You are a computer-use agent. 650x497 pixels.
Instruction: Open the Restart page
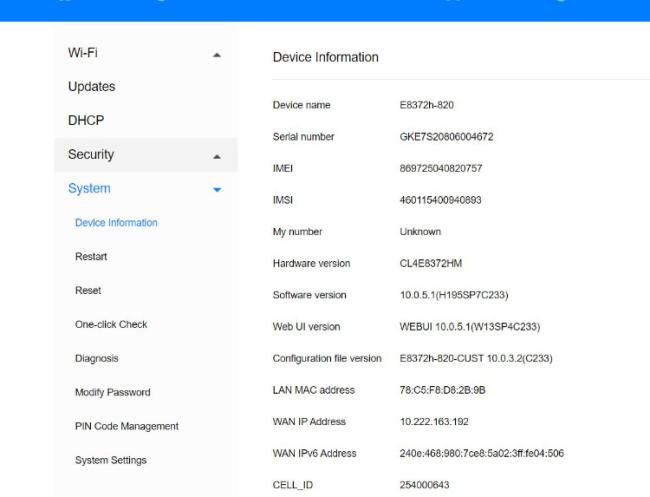pyautogui.click(x=91, y=257)
